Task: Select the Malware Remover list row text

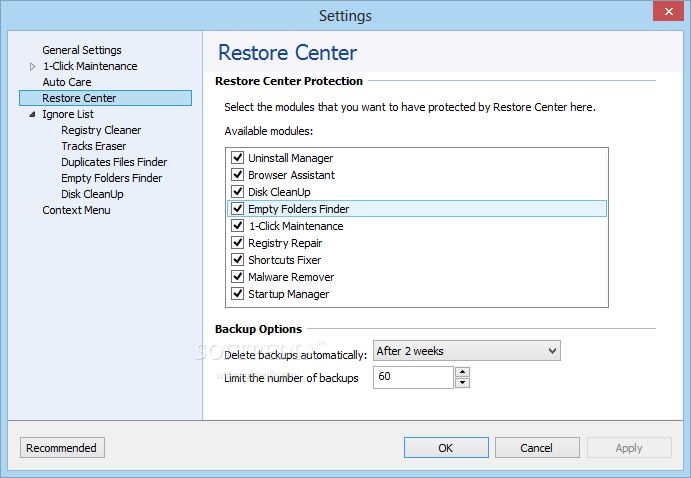Action: click(291, 277)
